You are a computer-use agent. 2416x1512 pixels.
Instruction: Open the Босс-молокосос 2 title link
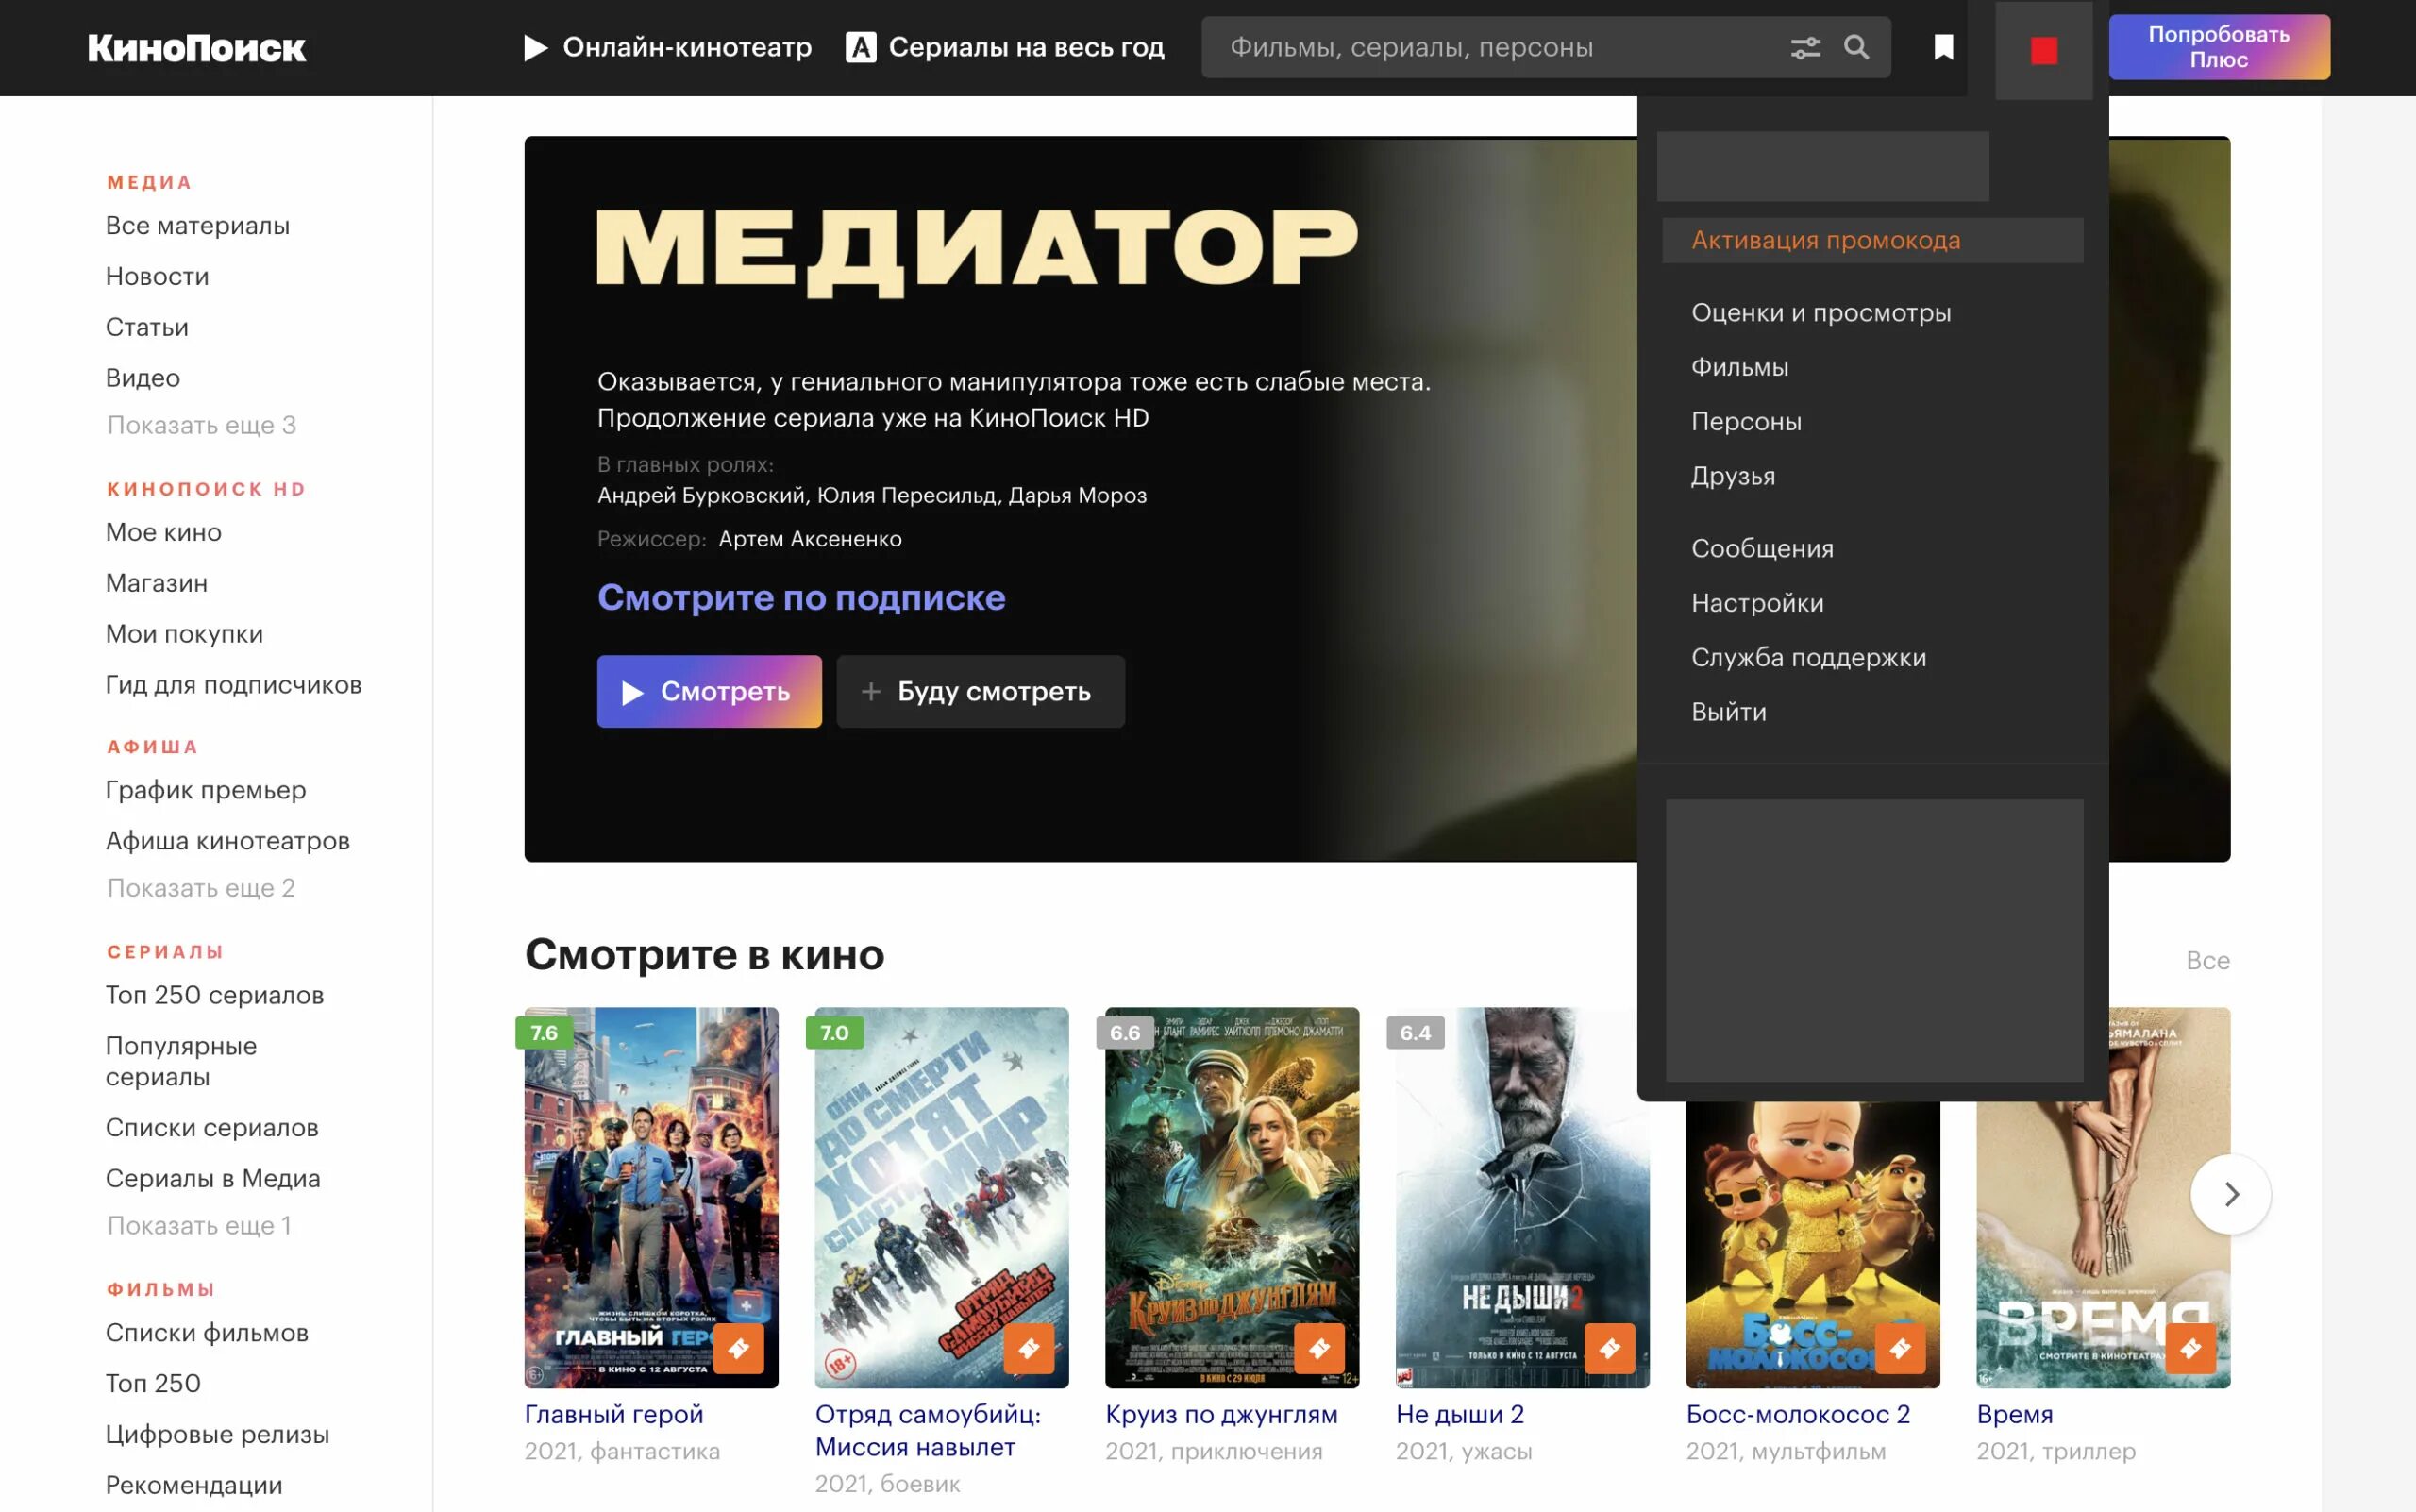pyautogui.click(x=1798, y=1414)
